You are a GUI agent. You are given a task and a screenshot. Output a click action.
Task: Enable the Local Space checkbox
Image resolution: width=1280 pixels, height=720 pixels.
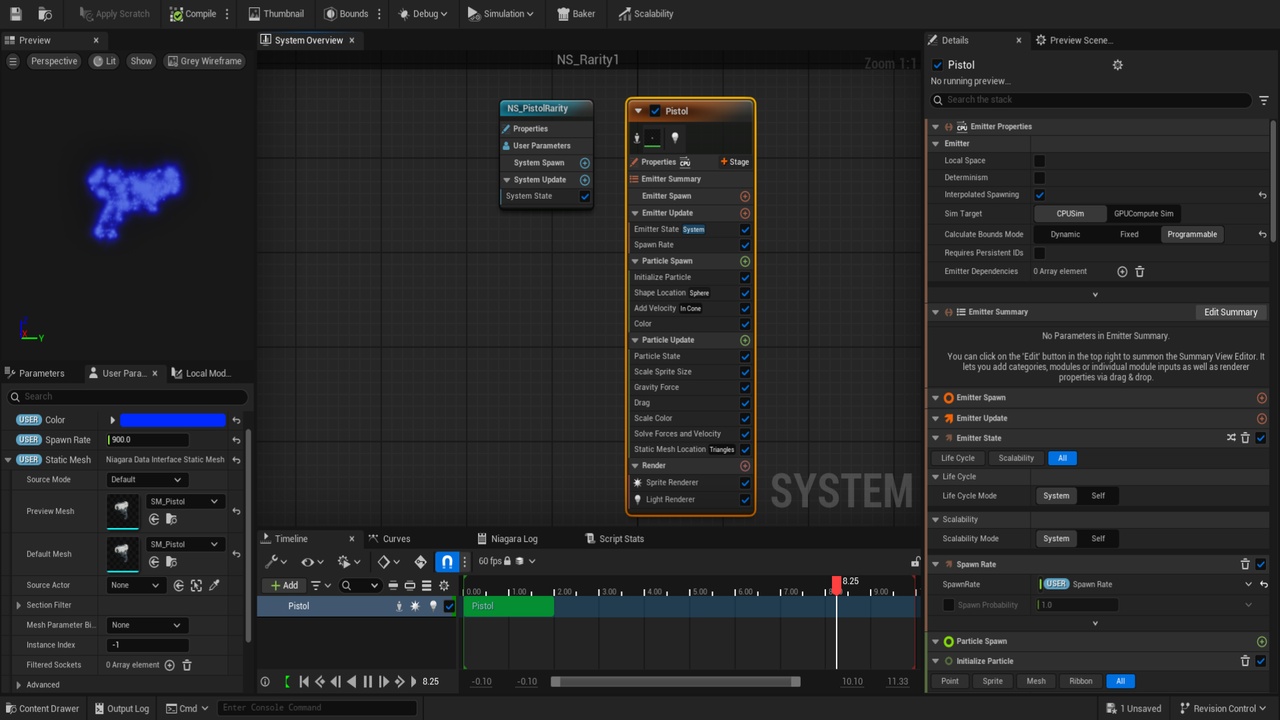(1039, 161)
